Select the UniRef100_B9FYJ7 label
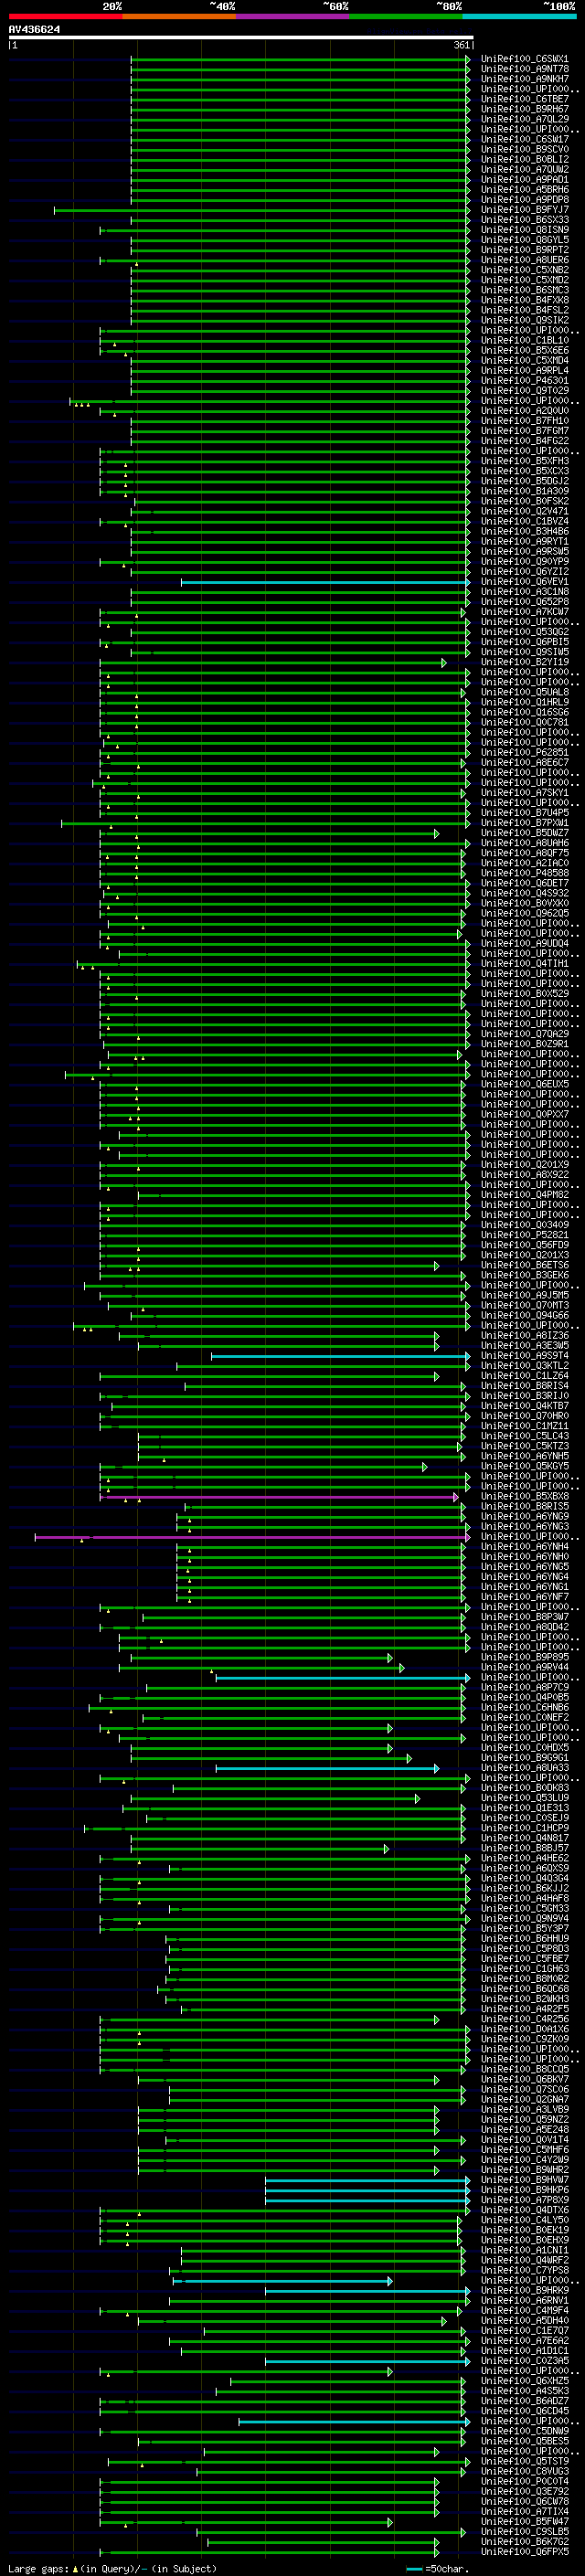585x2576 pixels. click(x=525, y=210)
